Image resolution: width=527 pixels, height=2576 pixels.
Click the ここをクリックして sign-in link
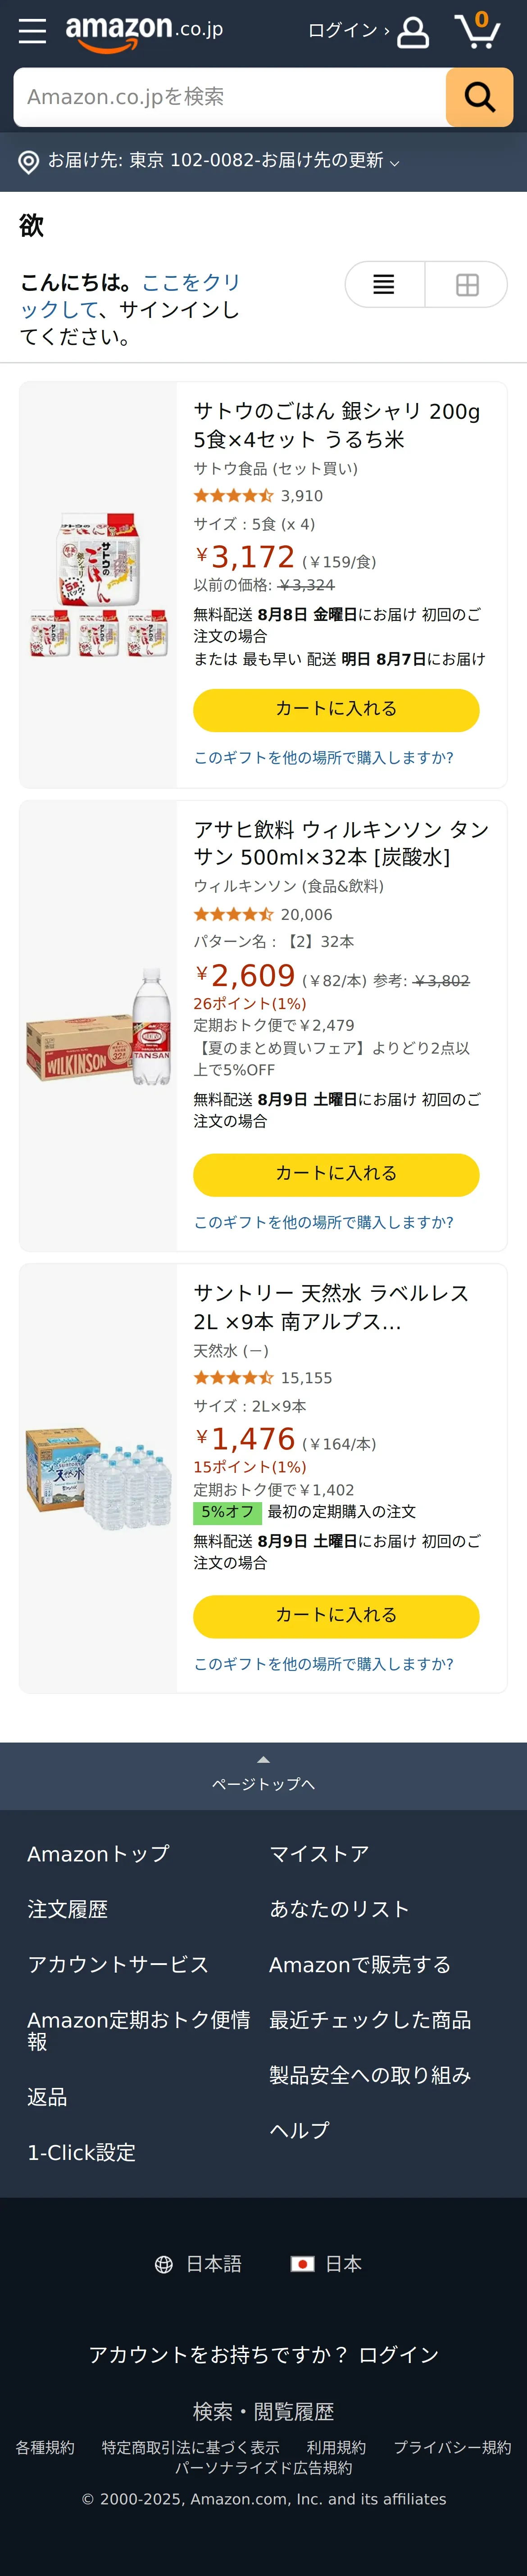130,296
